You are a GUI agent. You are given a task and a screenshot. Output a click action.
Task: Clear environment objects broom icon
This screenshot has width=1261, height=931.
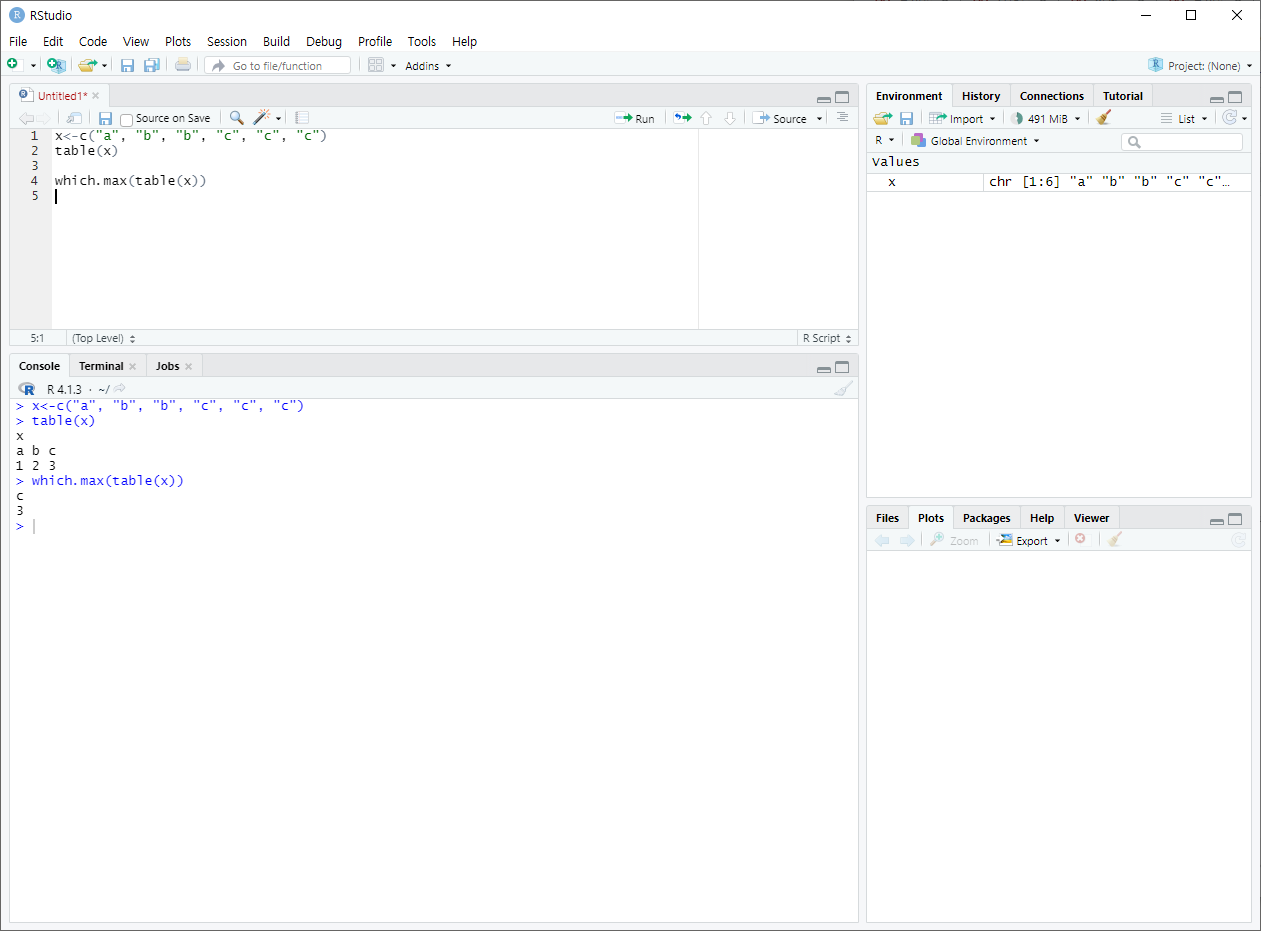pos(1104,118)
